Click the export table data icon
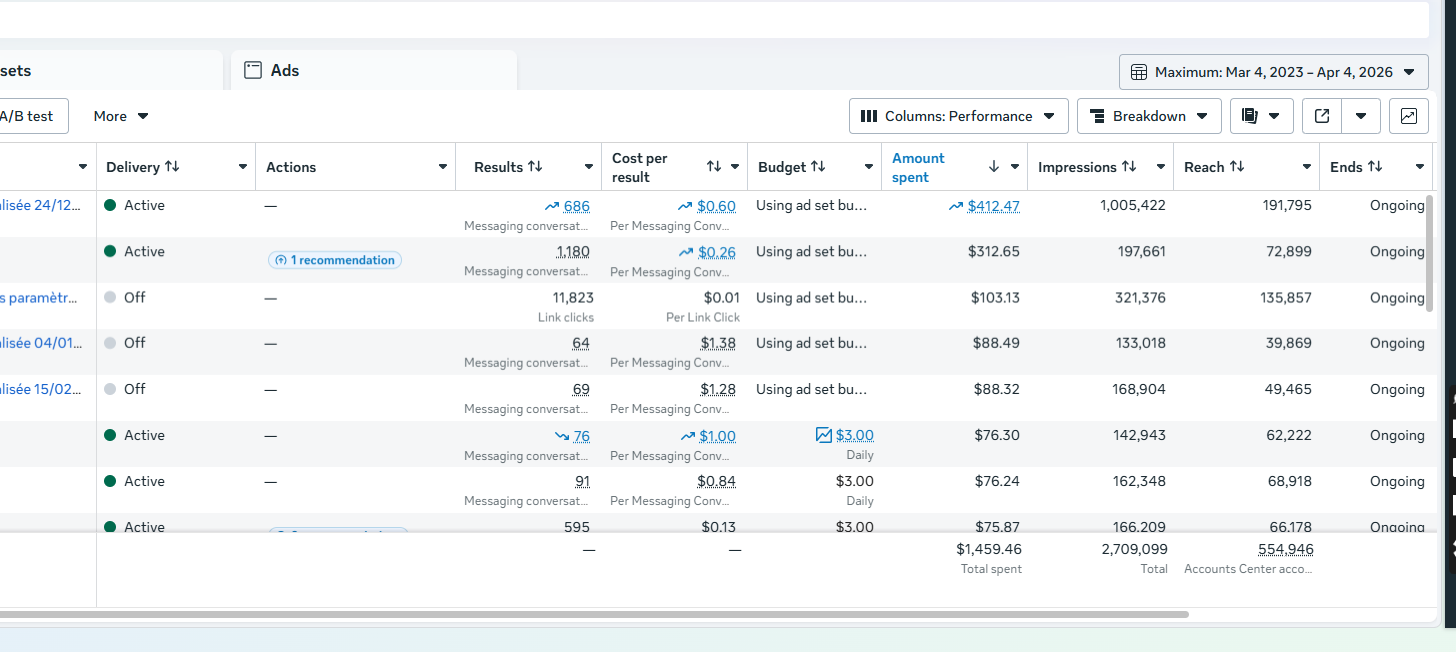1456x652 pixels. pos(1321,116)
